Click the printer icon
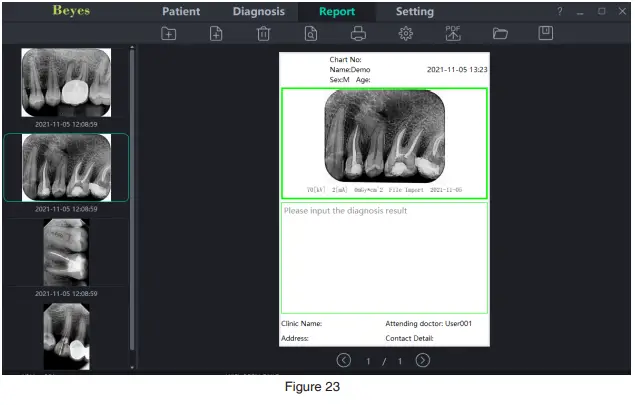The width and height of the screenshot is (635, 405). click(x=358, y=34)
